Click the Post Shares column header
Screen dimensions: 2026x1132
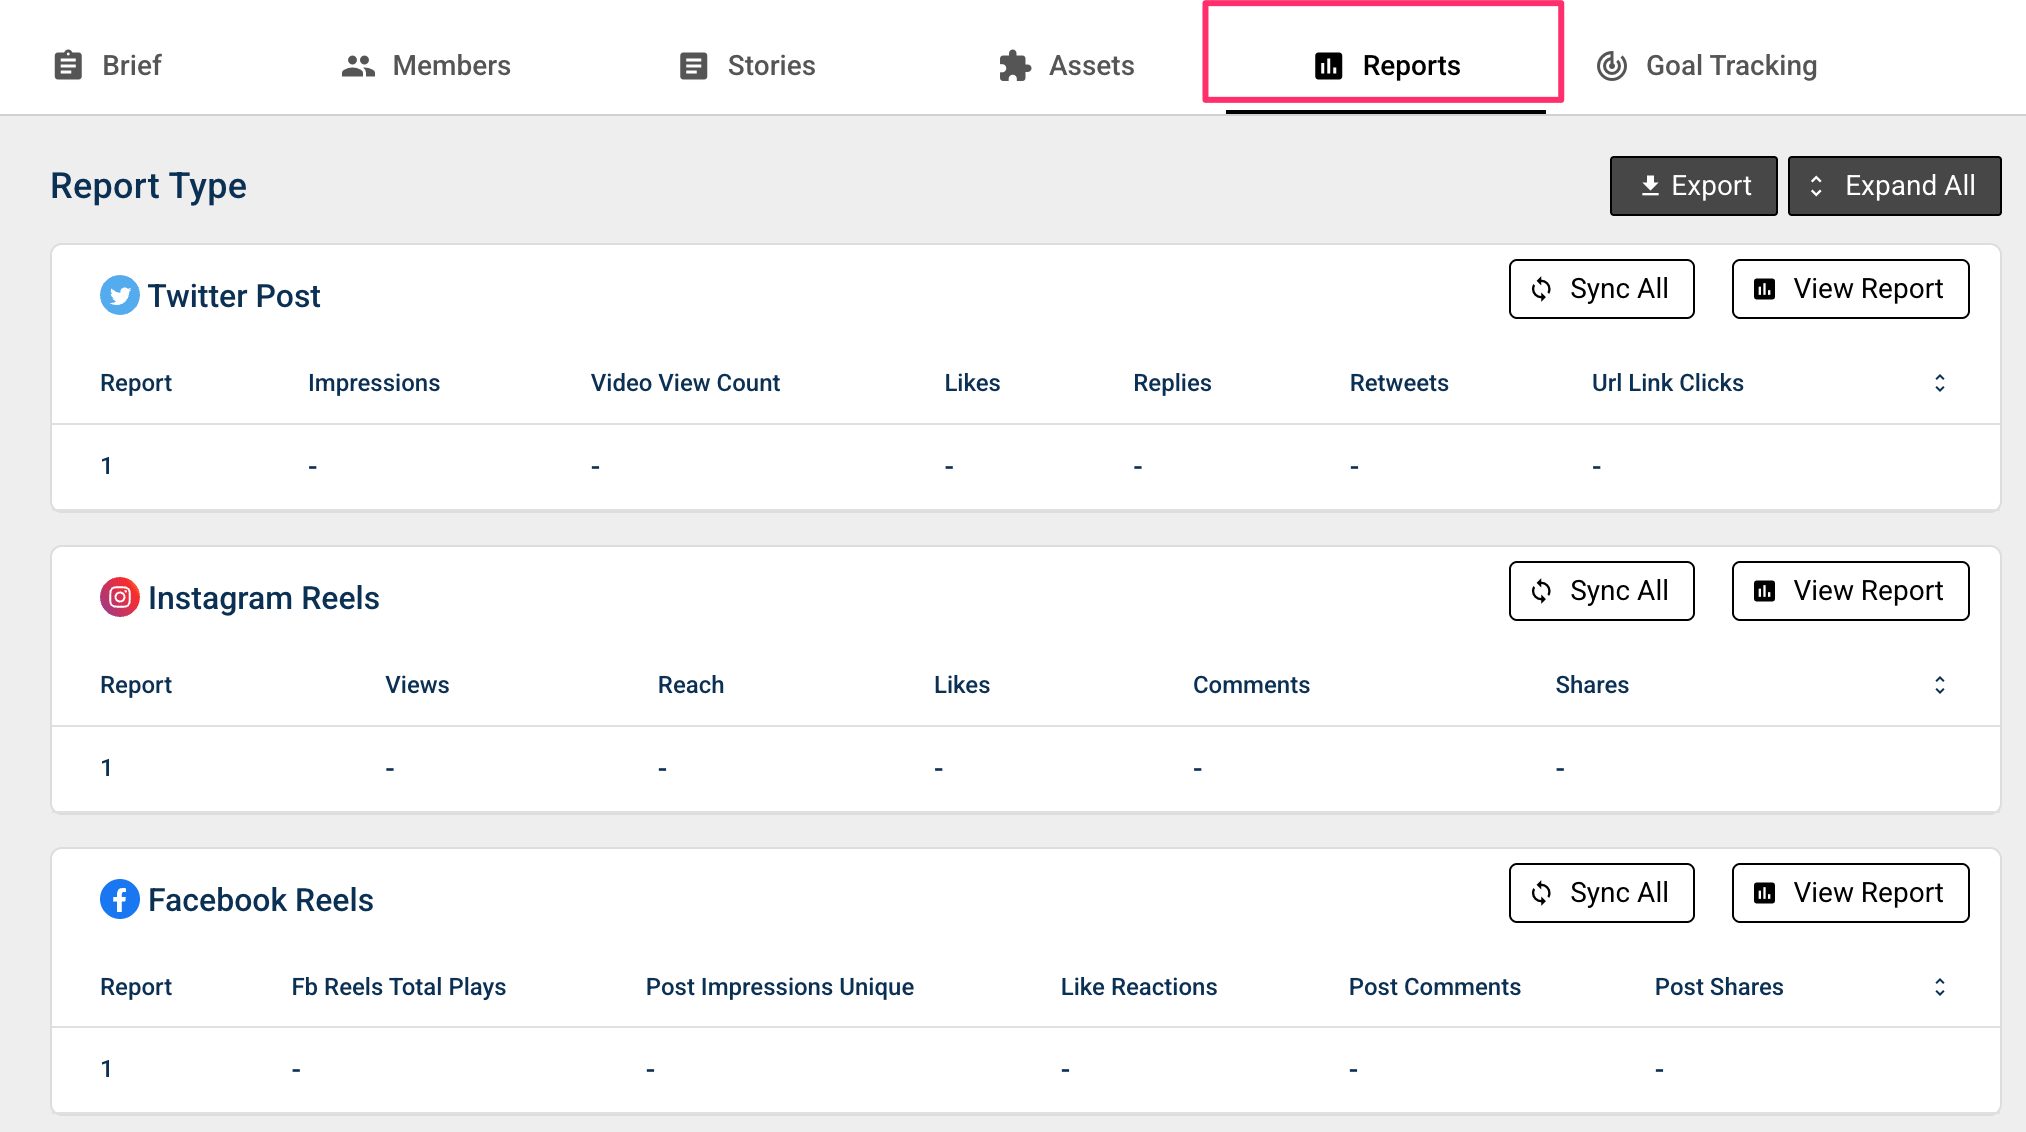1719,987
